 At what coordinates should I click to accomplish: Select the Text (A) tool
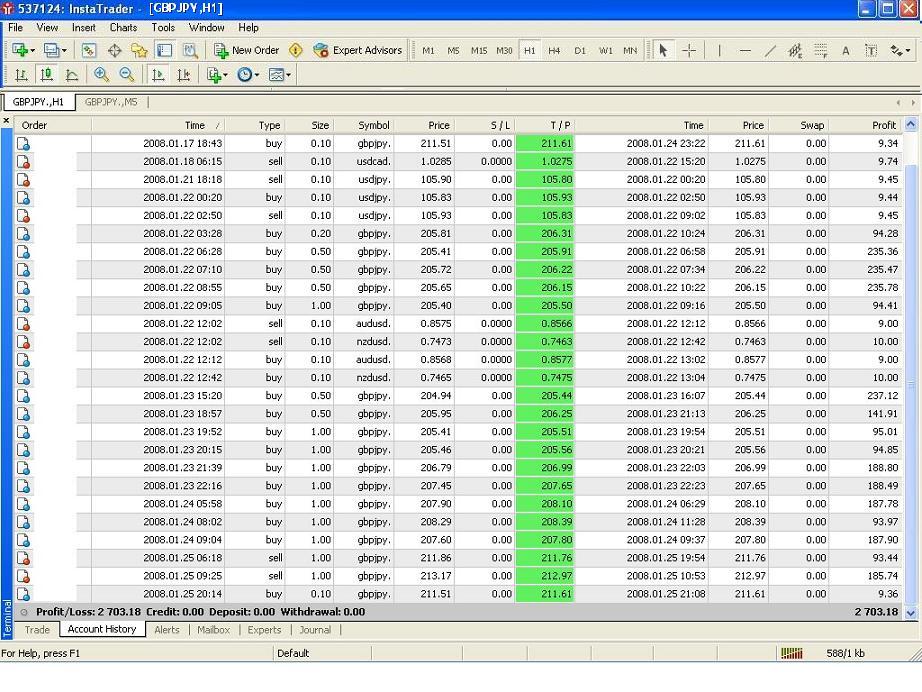click(x=846, y=51)
